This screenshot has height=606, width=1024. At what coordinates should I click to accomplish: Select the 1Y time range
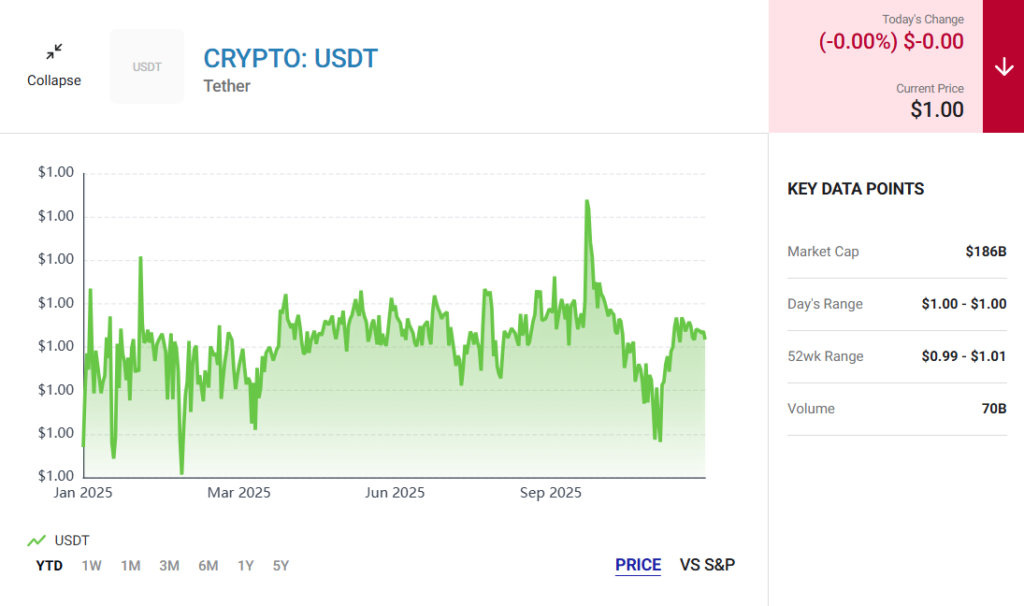point(245,566)
